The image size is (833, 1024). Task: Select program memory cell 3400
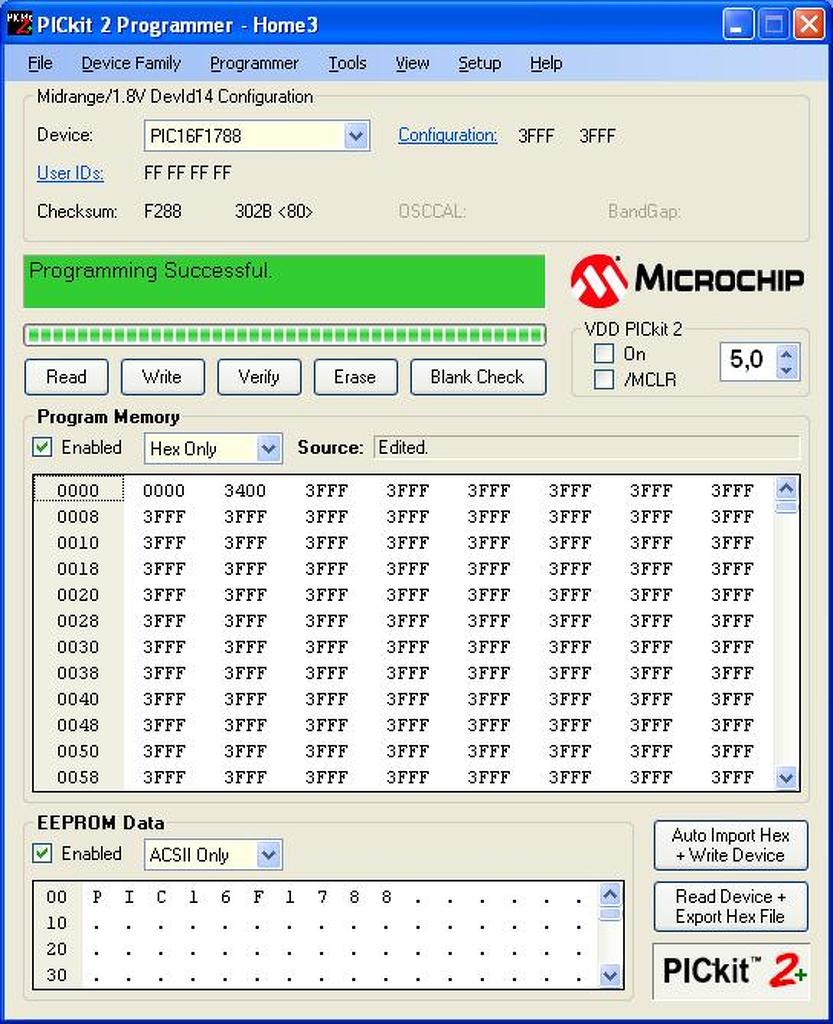click(245, 490)
